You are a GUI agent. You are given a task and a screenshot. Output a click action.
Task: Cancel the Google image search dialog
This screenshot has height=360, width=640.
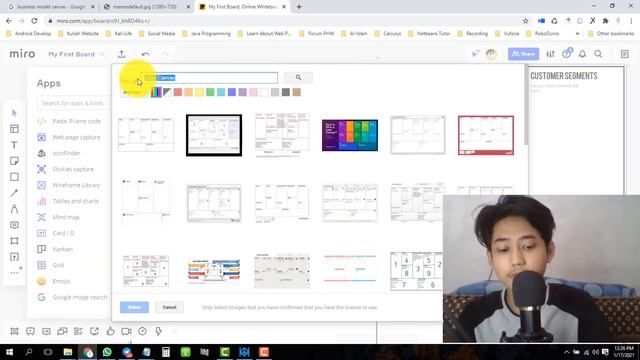[169, 307]
